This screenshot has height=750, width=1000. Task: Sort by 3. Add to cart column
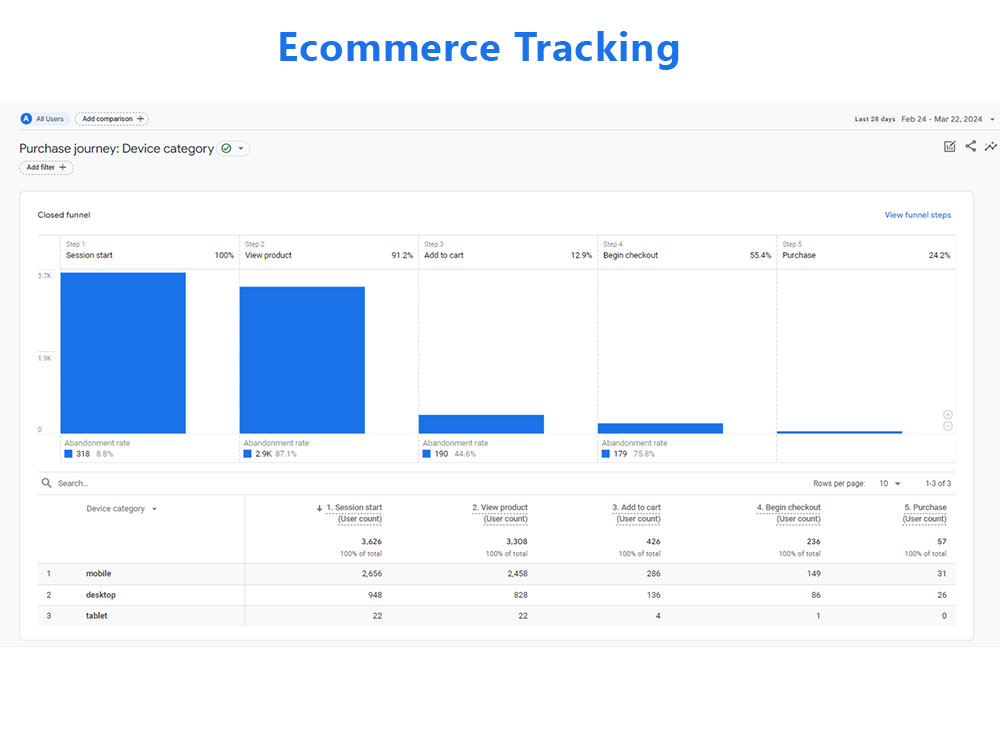636,513
